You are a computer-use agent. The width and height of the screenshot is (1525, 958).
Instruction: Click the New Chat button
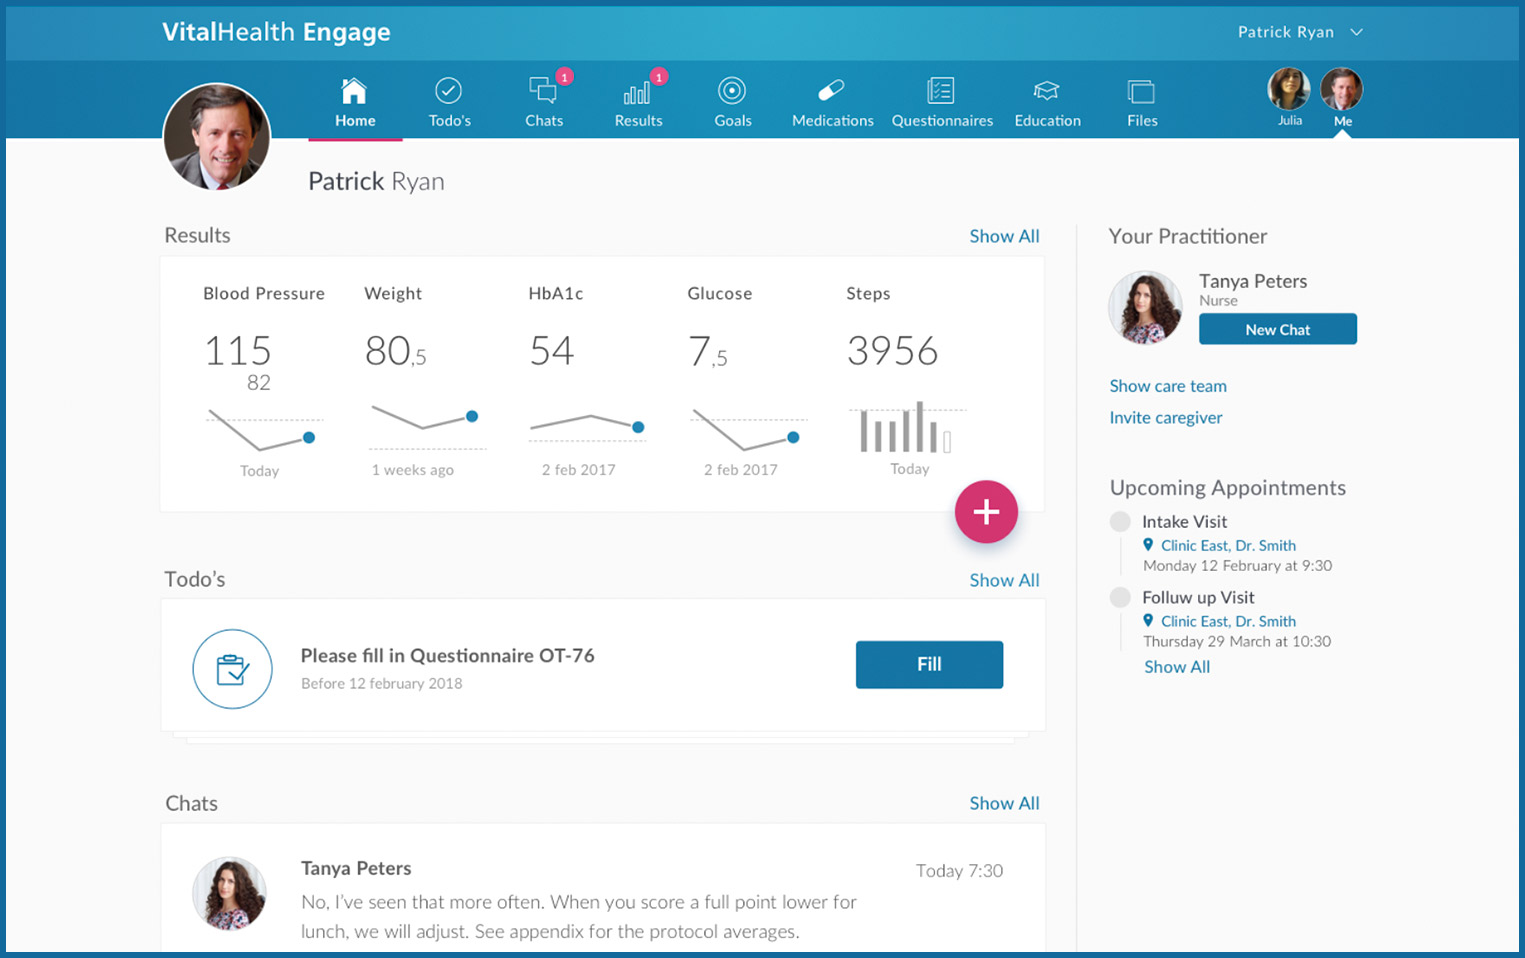(1278, 329)
